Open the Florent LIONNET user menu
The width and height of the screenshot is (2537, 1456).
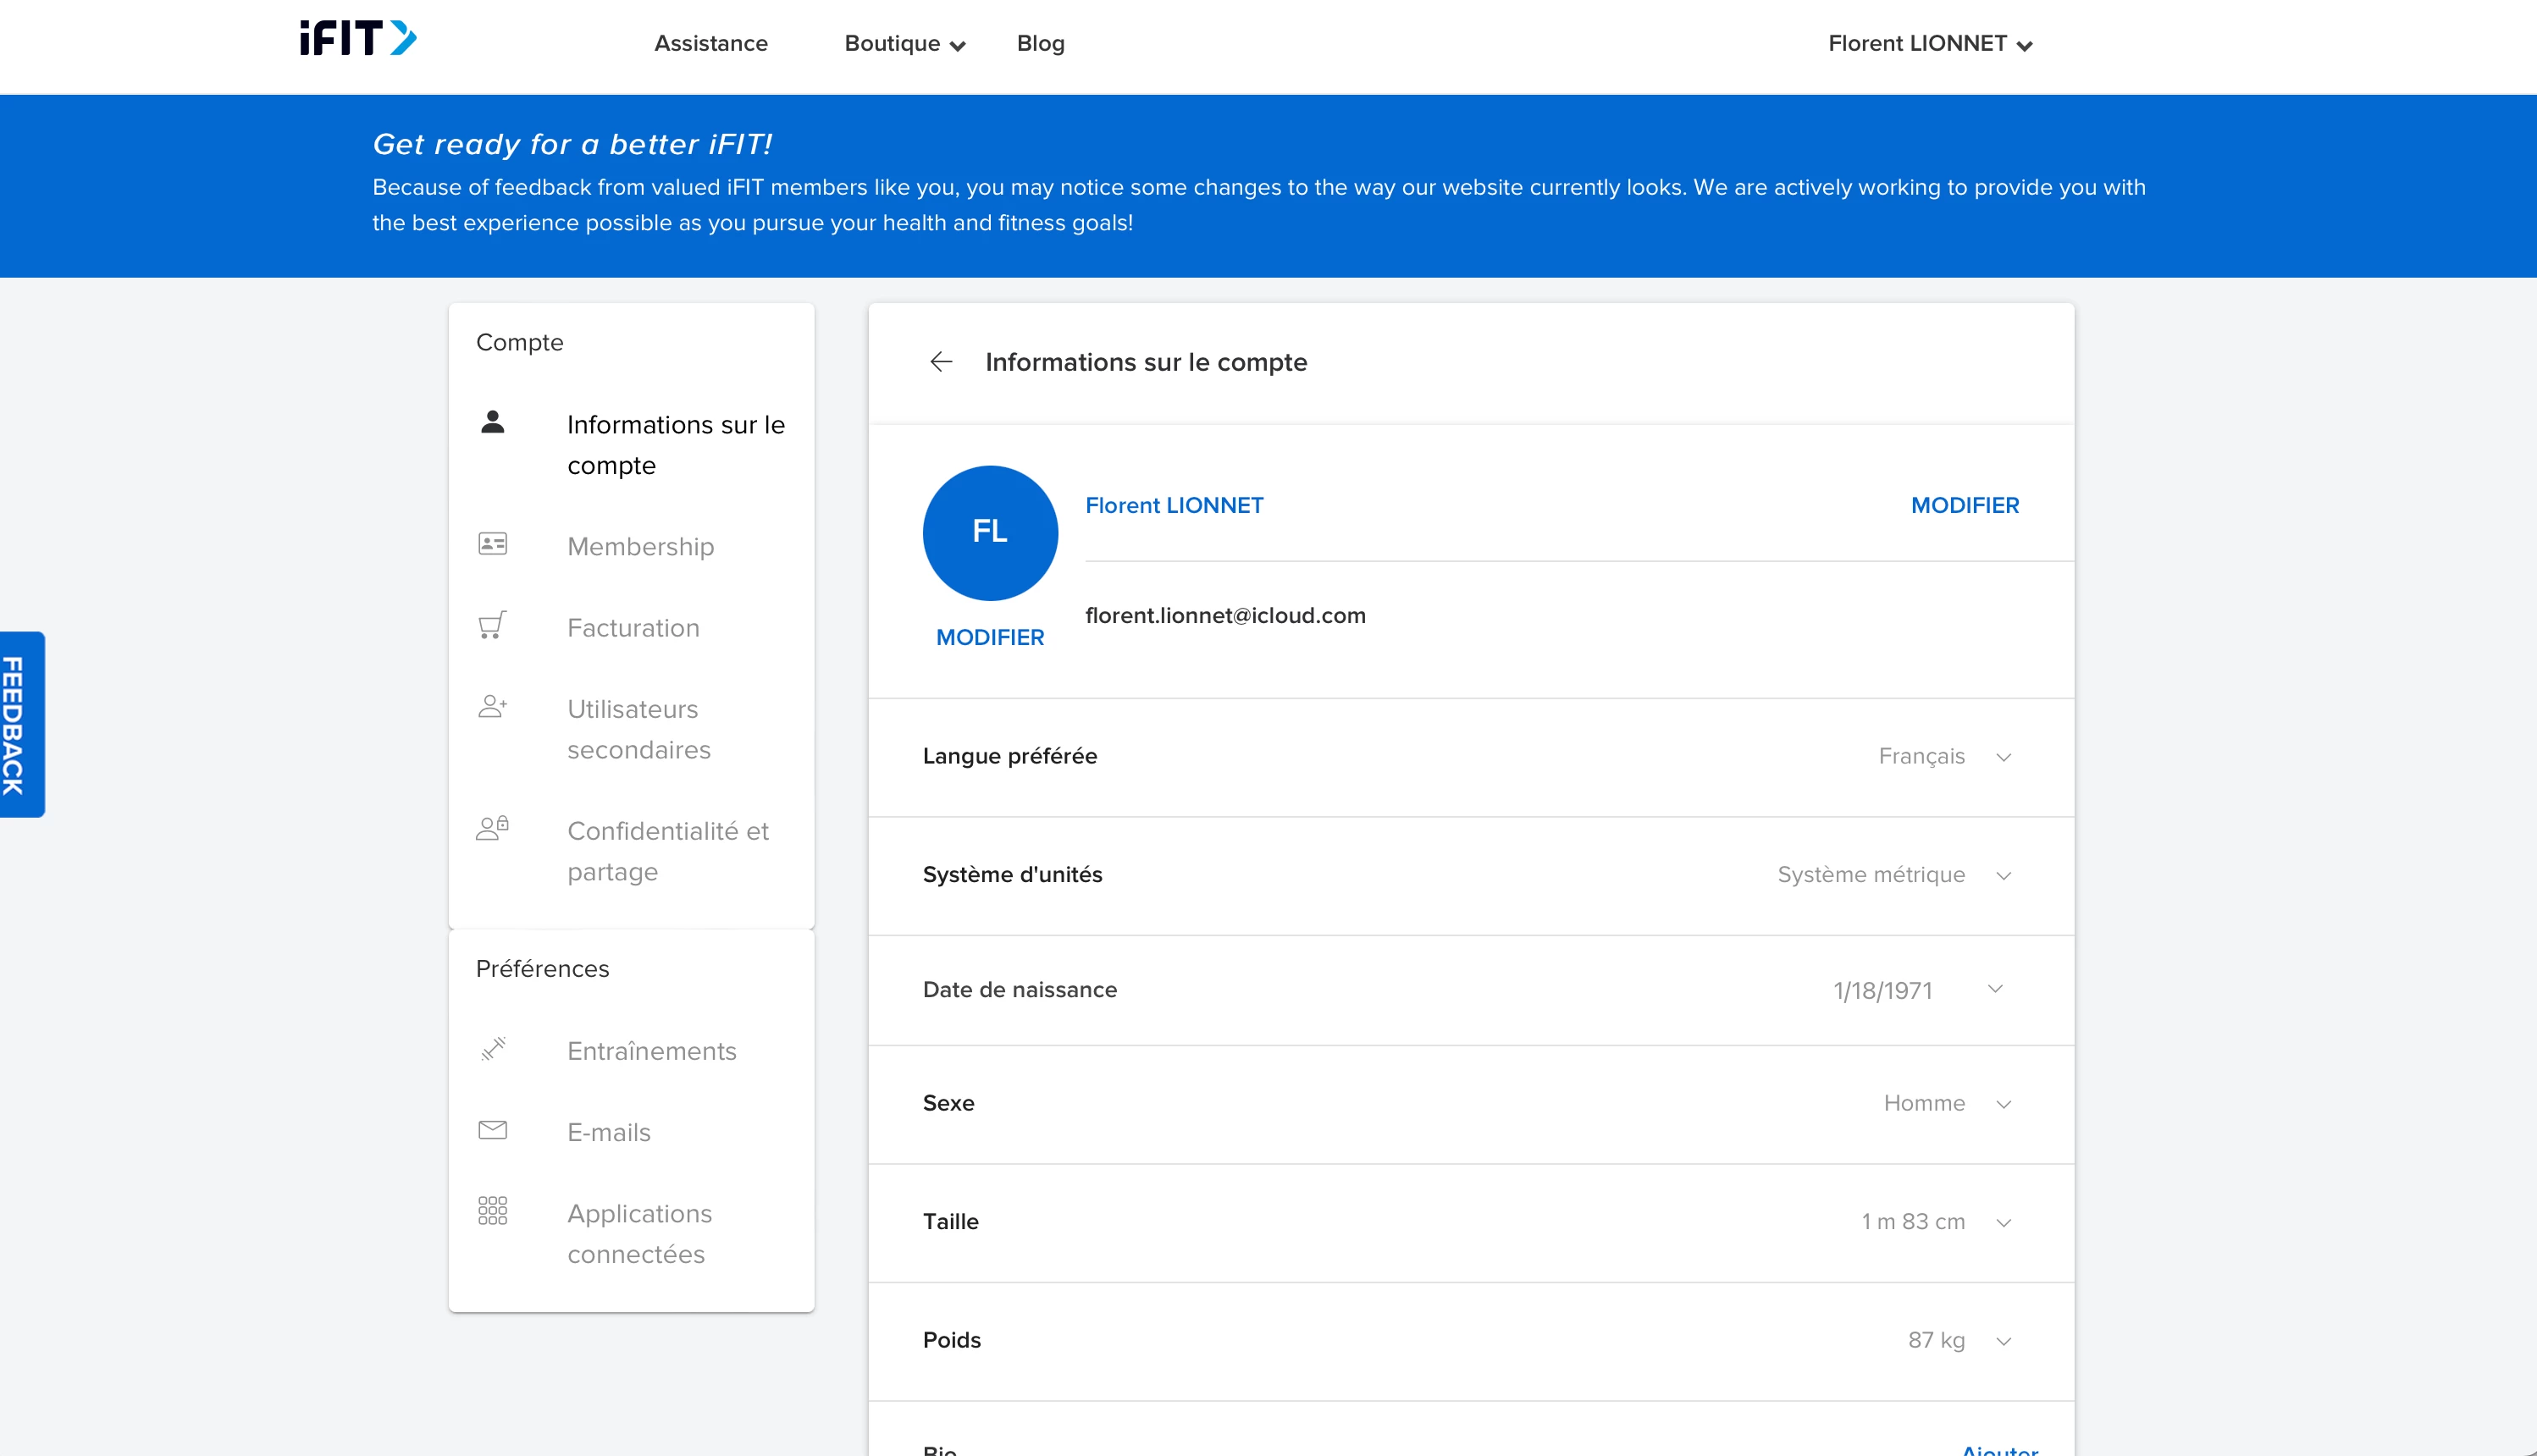[x=1930, y=44]
